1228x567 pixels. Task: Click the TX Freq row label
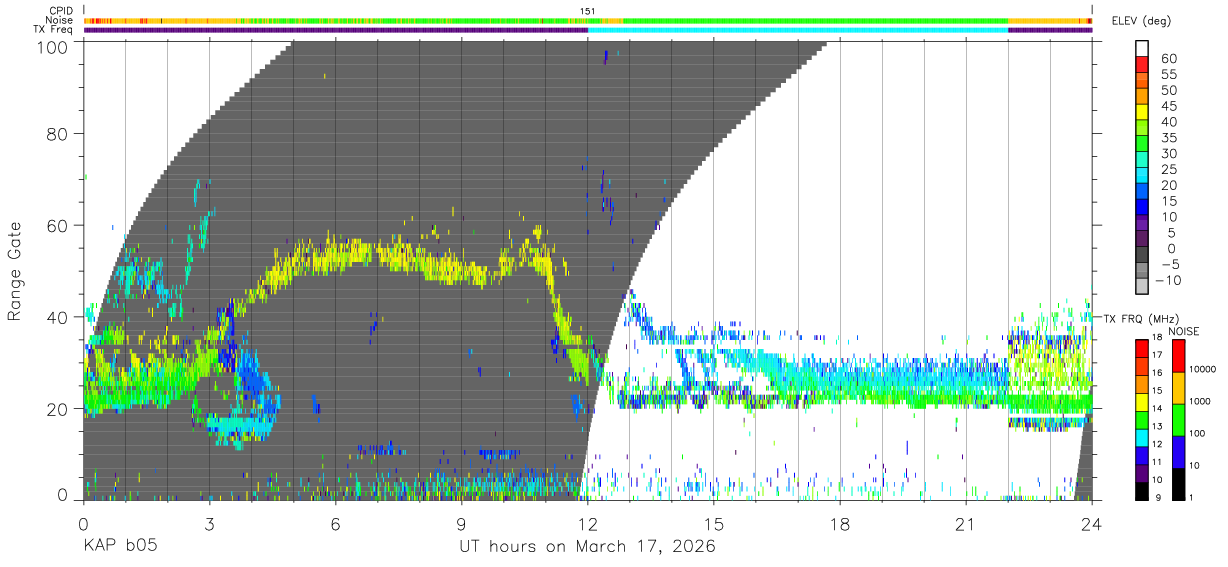tap(54, 29)
